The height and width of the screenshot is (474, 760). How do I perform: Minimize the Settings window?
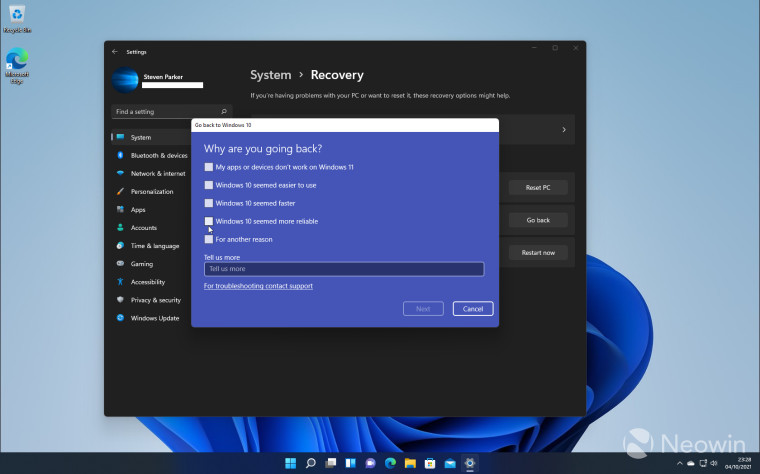[535, 48]
